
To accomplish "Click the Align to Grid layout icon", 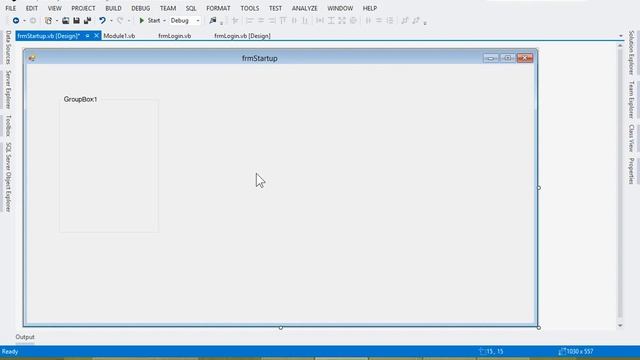I will click(235, 20).
